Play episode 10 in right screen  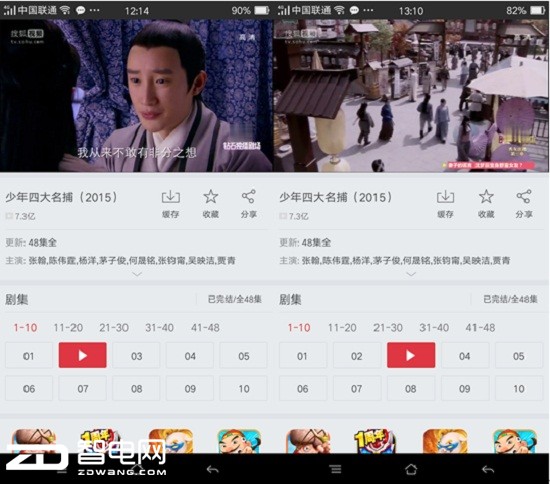coord(519,388)
